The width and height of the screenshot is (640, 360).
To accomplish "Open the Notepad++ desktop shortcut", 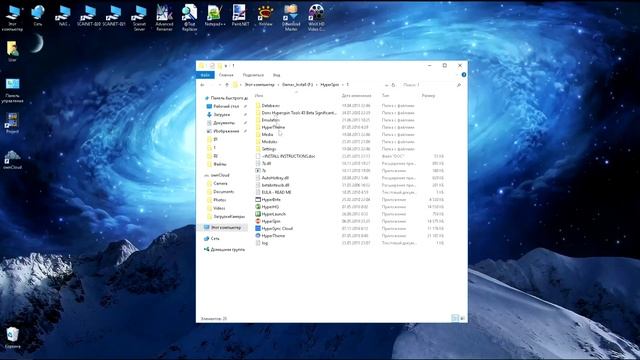I will [215, 16].
